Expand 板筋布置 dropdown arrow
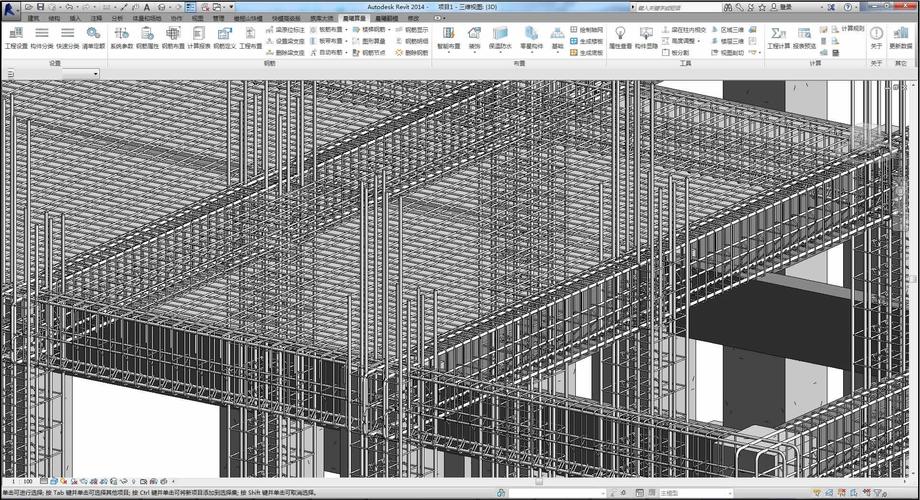Screen dimensions: 920x500 click(346, 29)
